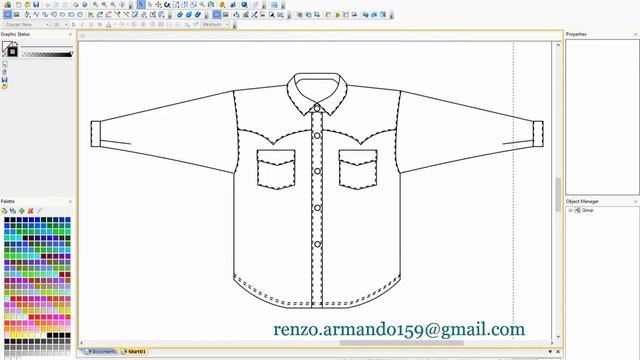640x360 pixels.
Task: Expand the Group node in Object Manager
Action: 571,210
